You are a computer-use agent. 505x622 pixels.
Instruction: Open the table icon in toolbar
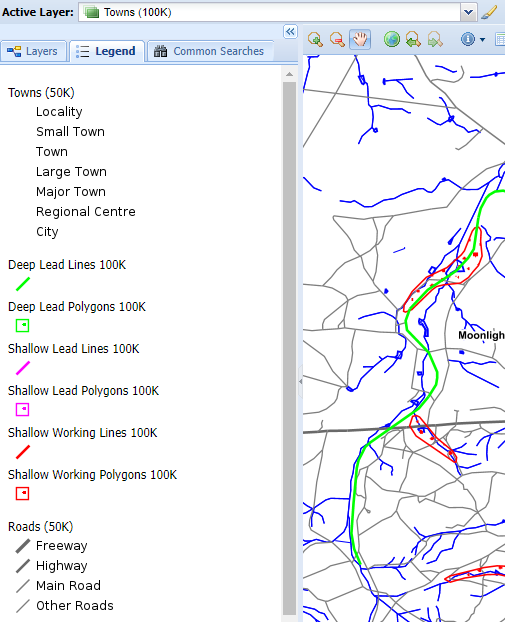(500, 40)
